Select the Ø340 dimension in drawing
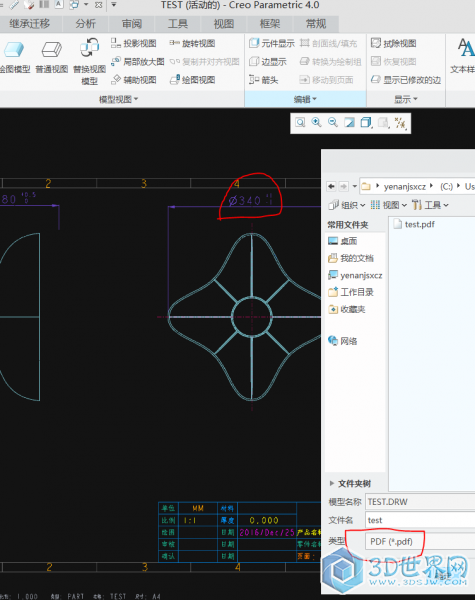 tap(250, 200)
